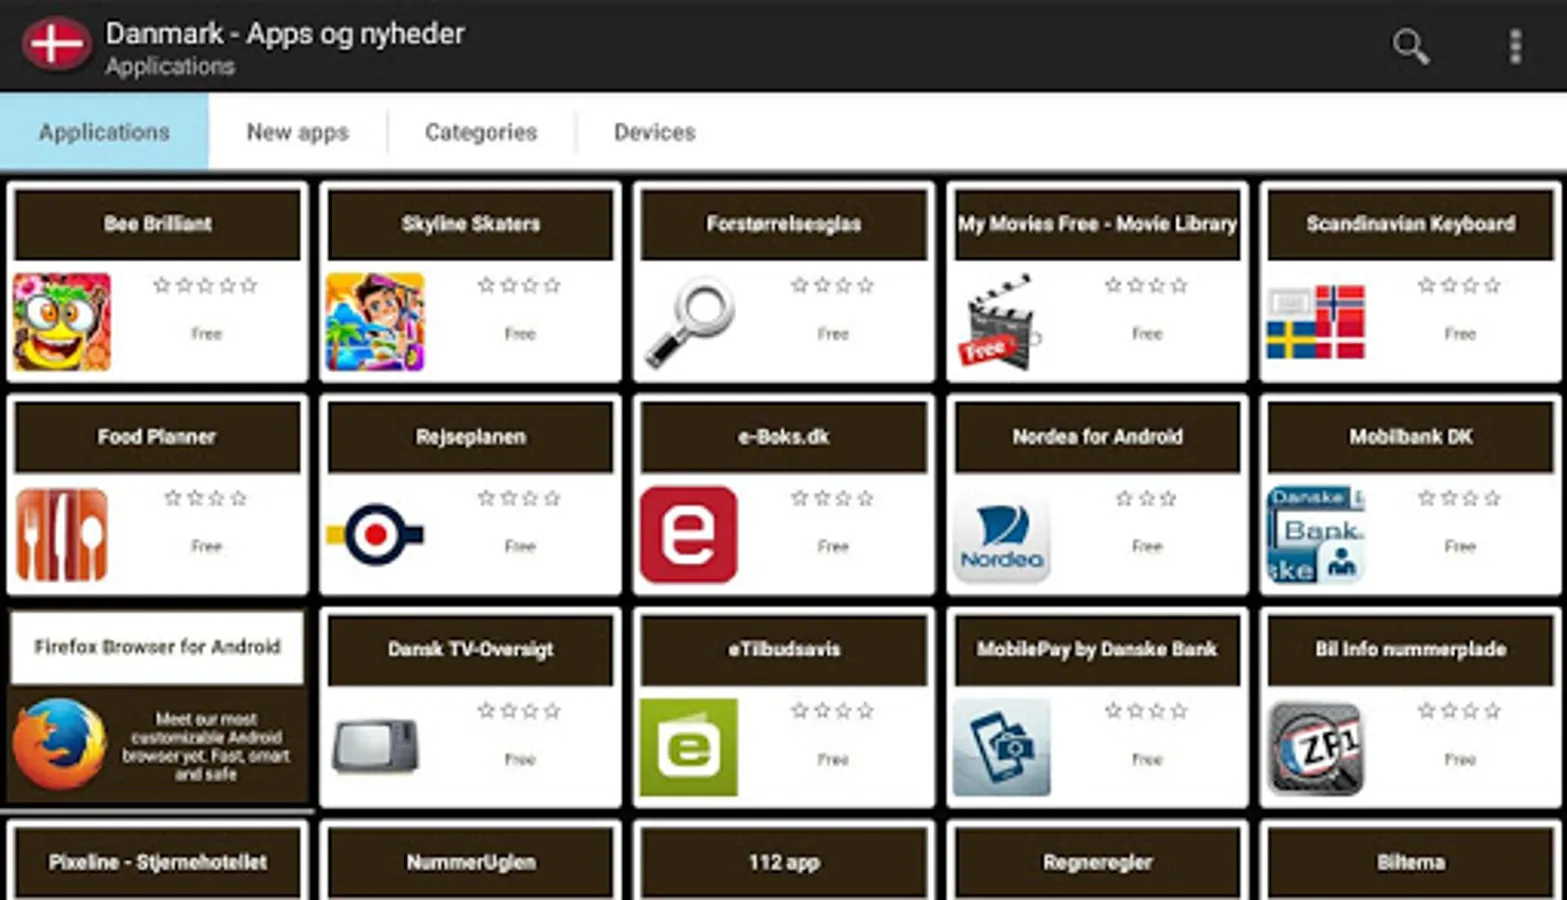Select the green eTilbudsavis icon

pos(689,747)
